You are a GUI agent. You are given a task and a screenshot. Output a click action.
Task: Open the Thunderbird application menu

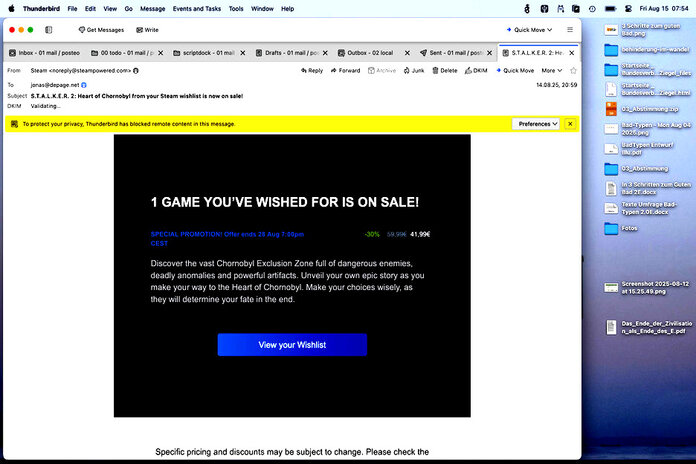tap(41, 8)
